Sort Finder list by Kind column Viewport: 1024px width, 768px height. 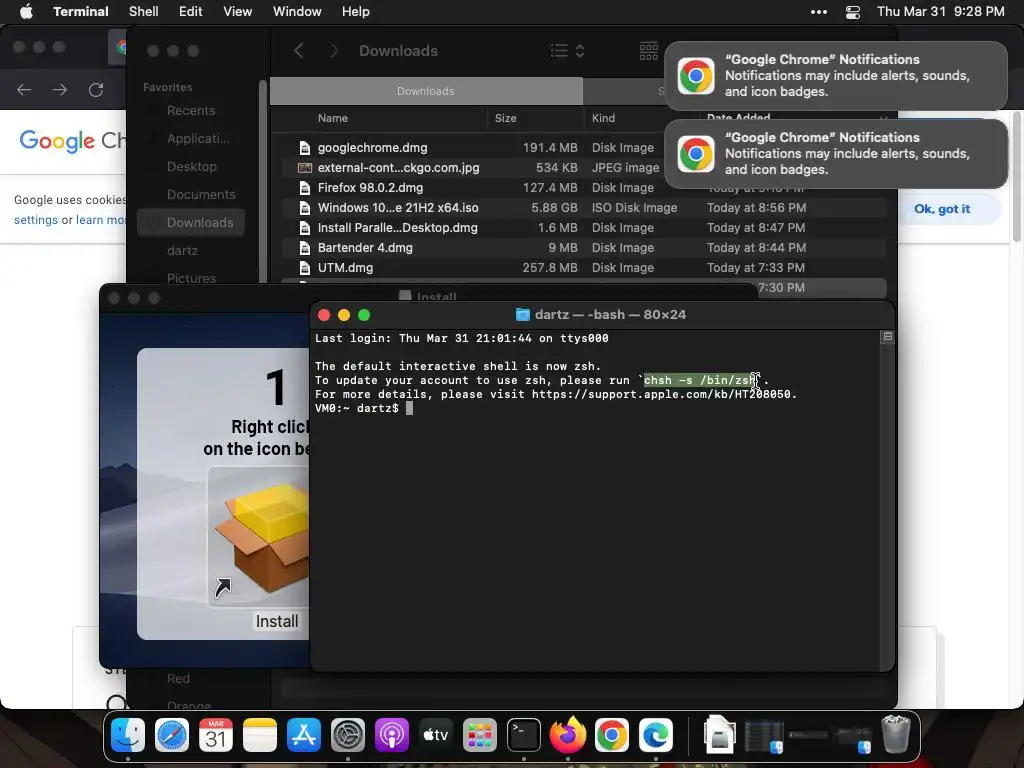[603, 118]
